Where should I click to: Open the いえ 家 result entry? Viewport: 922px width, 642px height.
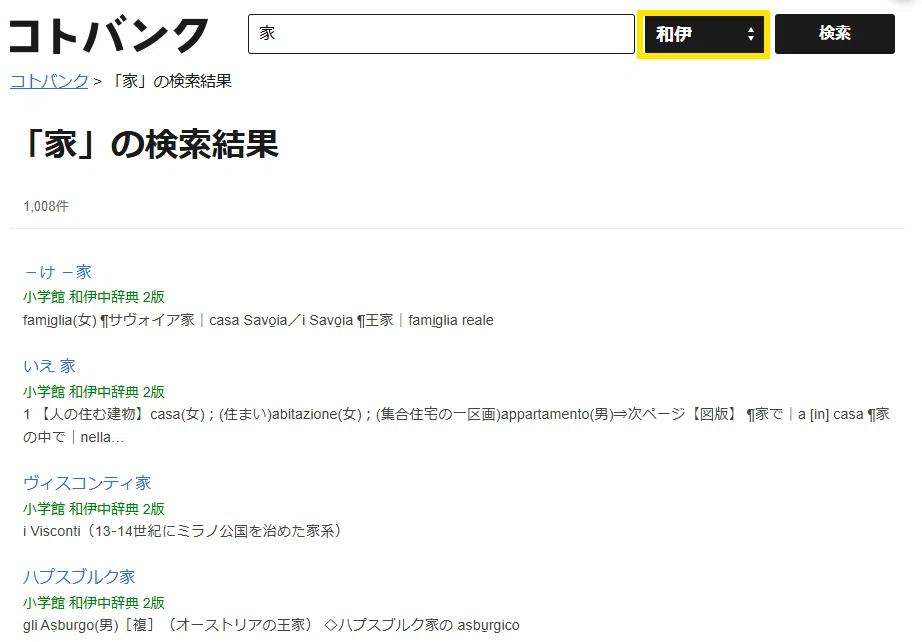pos(49,366)
